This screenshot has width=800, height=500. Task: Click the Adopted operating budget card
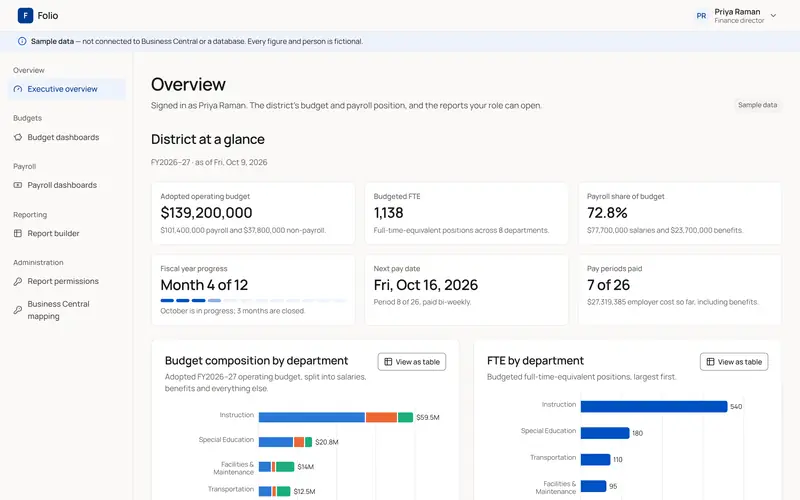253,213
